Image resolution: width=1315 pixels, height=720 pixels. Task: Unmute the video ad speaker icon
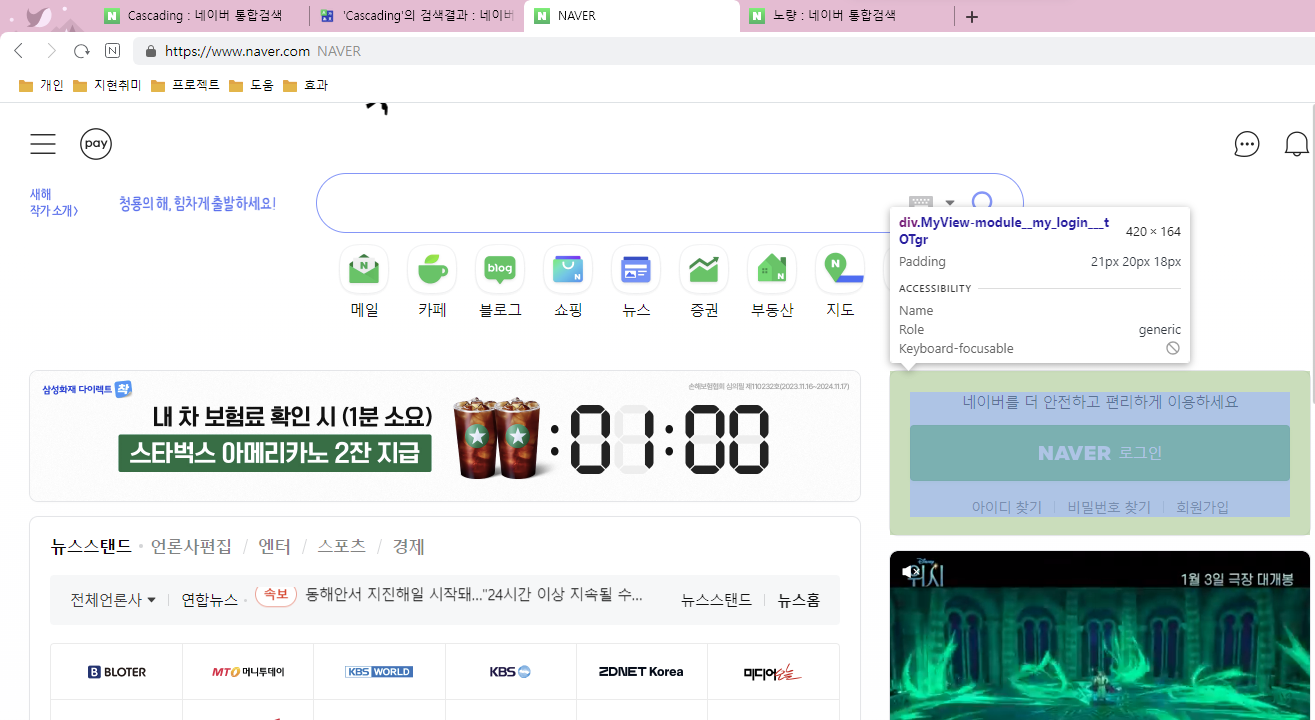point(911,572)
